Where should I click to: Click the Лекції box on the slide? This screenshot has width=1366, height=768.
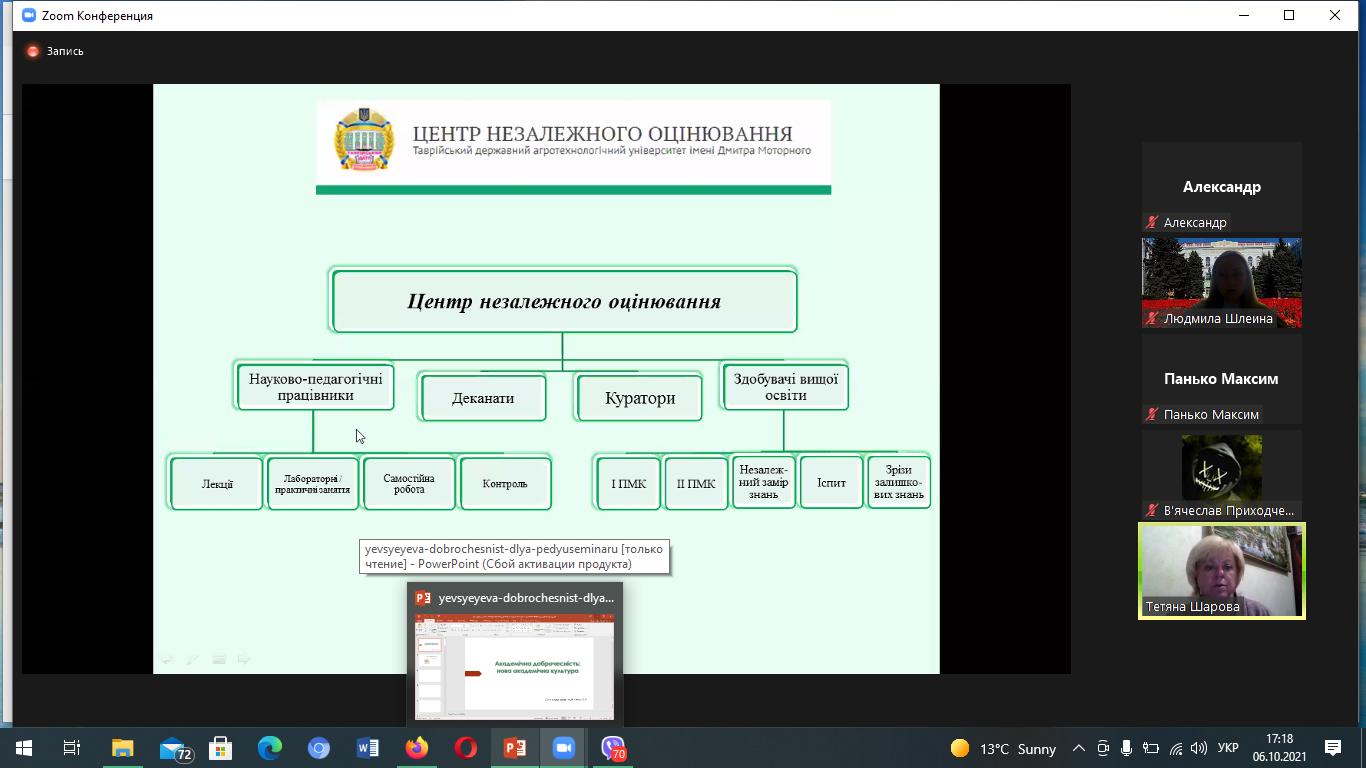217,484
